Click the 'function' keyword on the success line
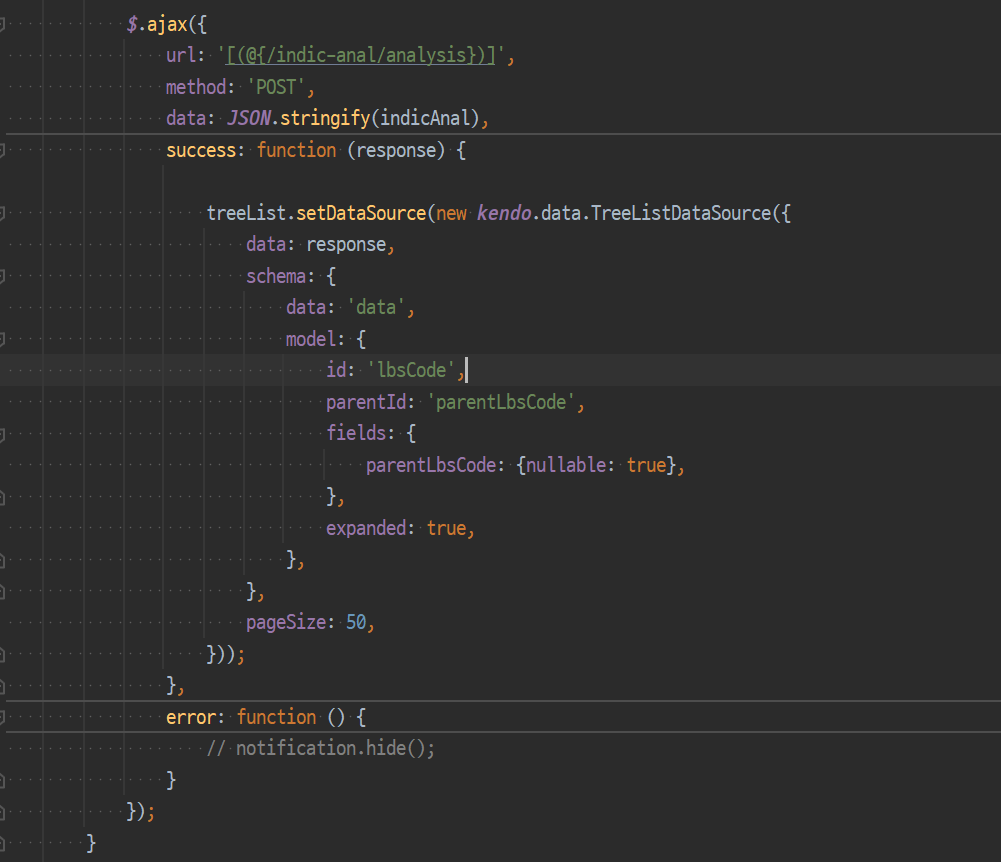This screenshot has width=1001, height=862. click(296, 151)
